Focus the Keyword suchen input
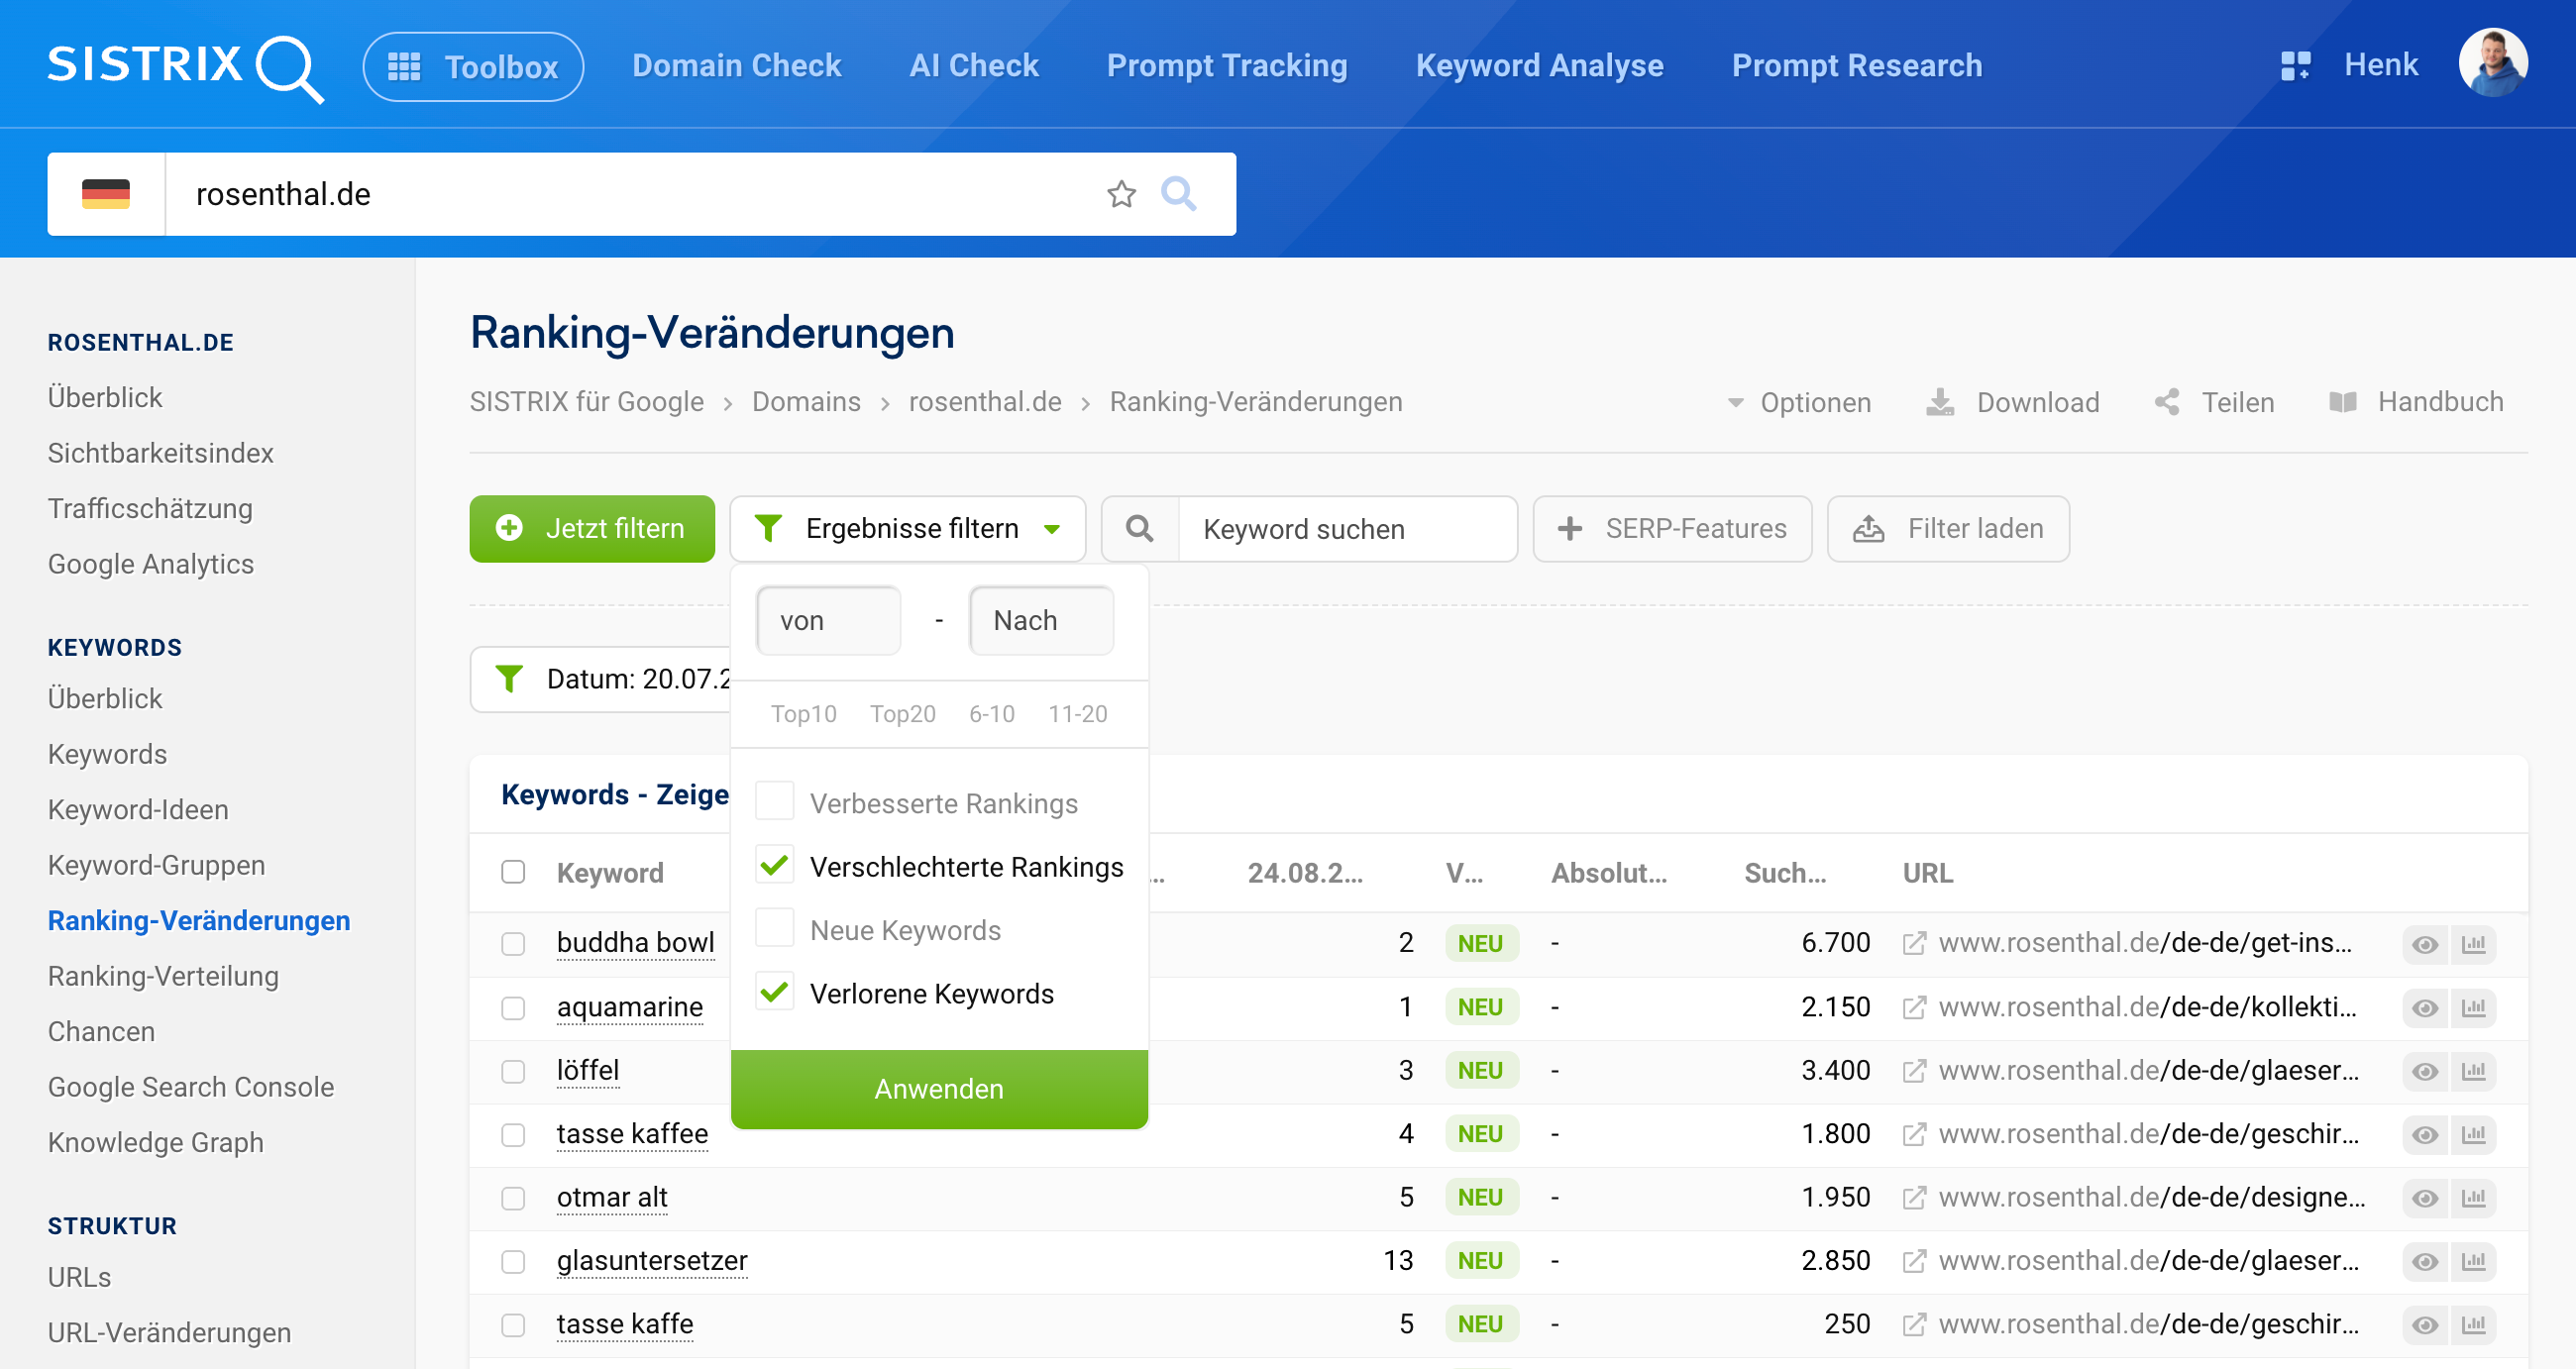This screenshot has width=2576, height=1369. pos(1347,528)
